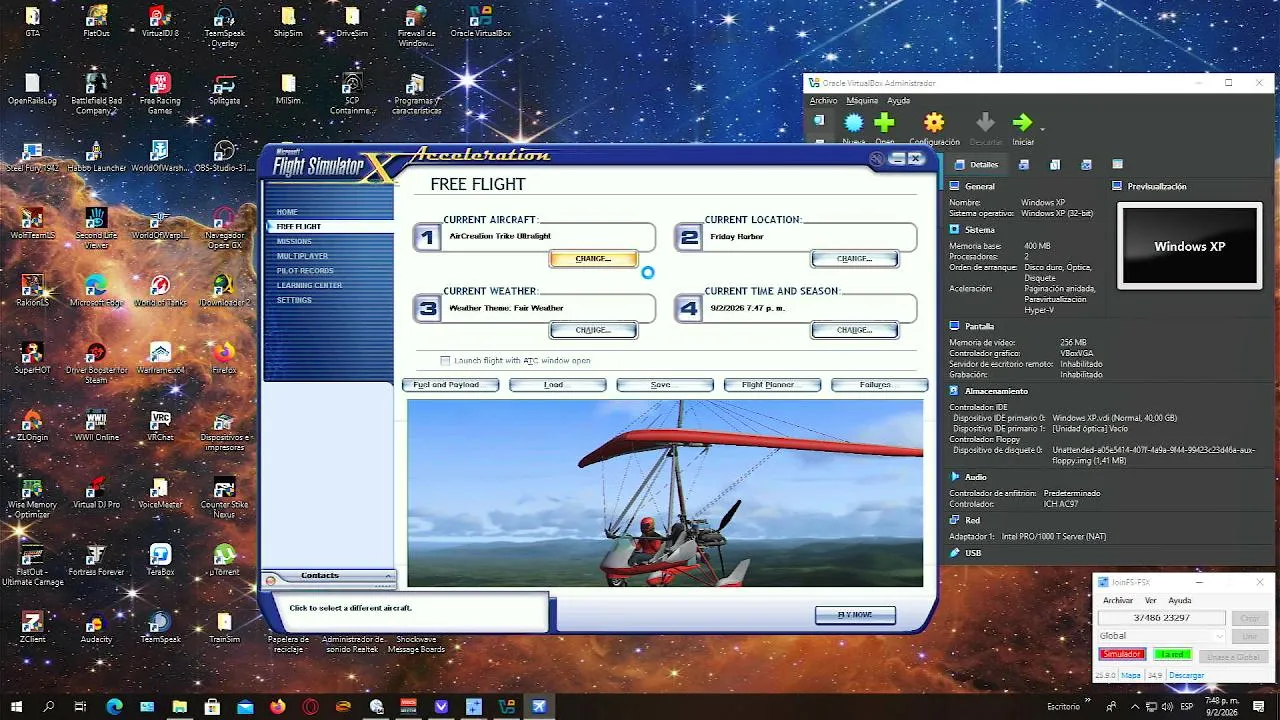Open the Flight Planner
Viewport: 1280px width, 720px height.
(772, 385)
